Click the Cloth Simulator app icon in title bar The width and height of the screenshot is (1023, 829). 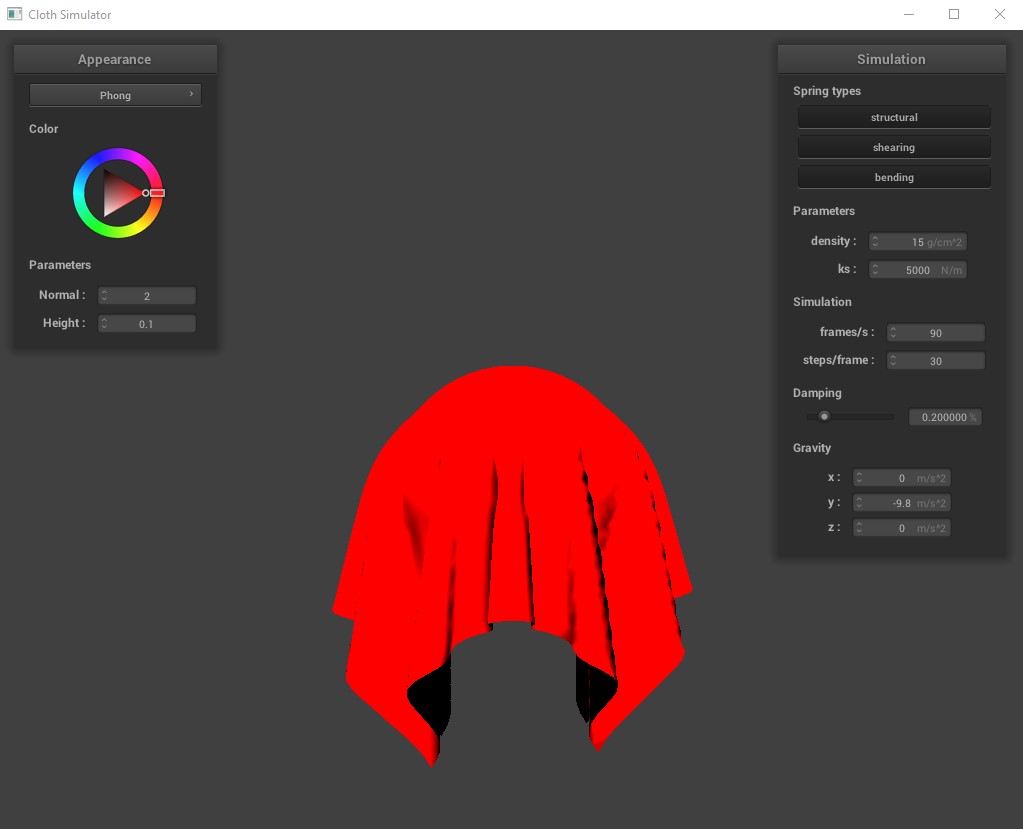(14, 14)
